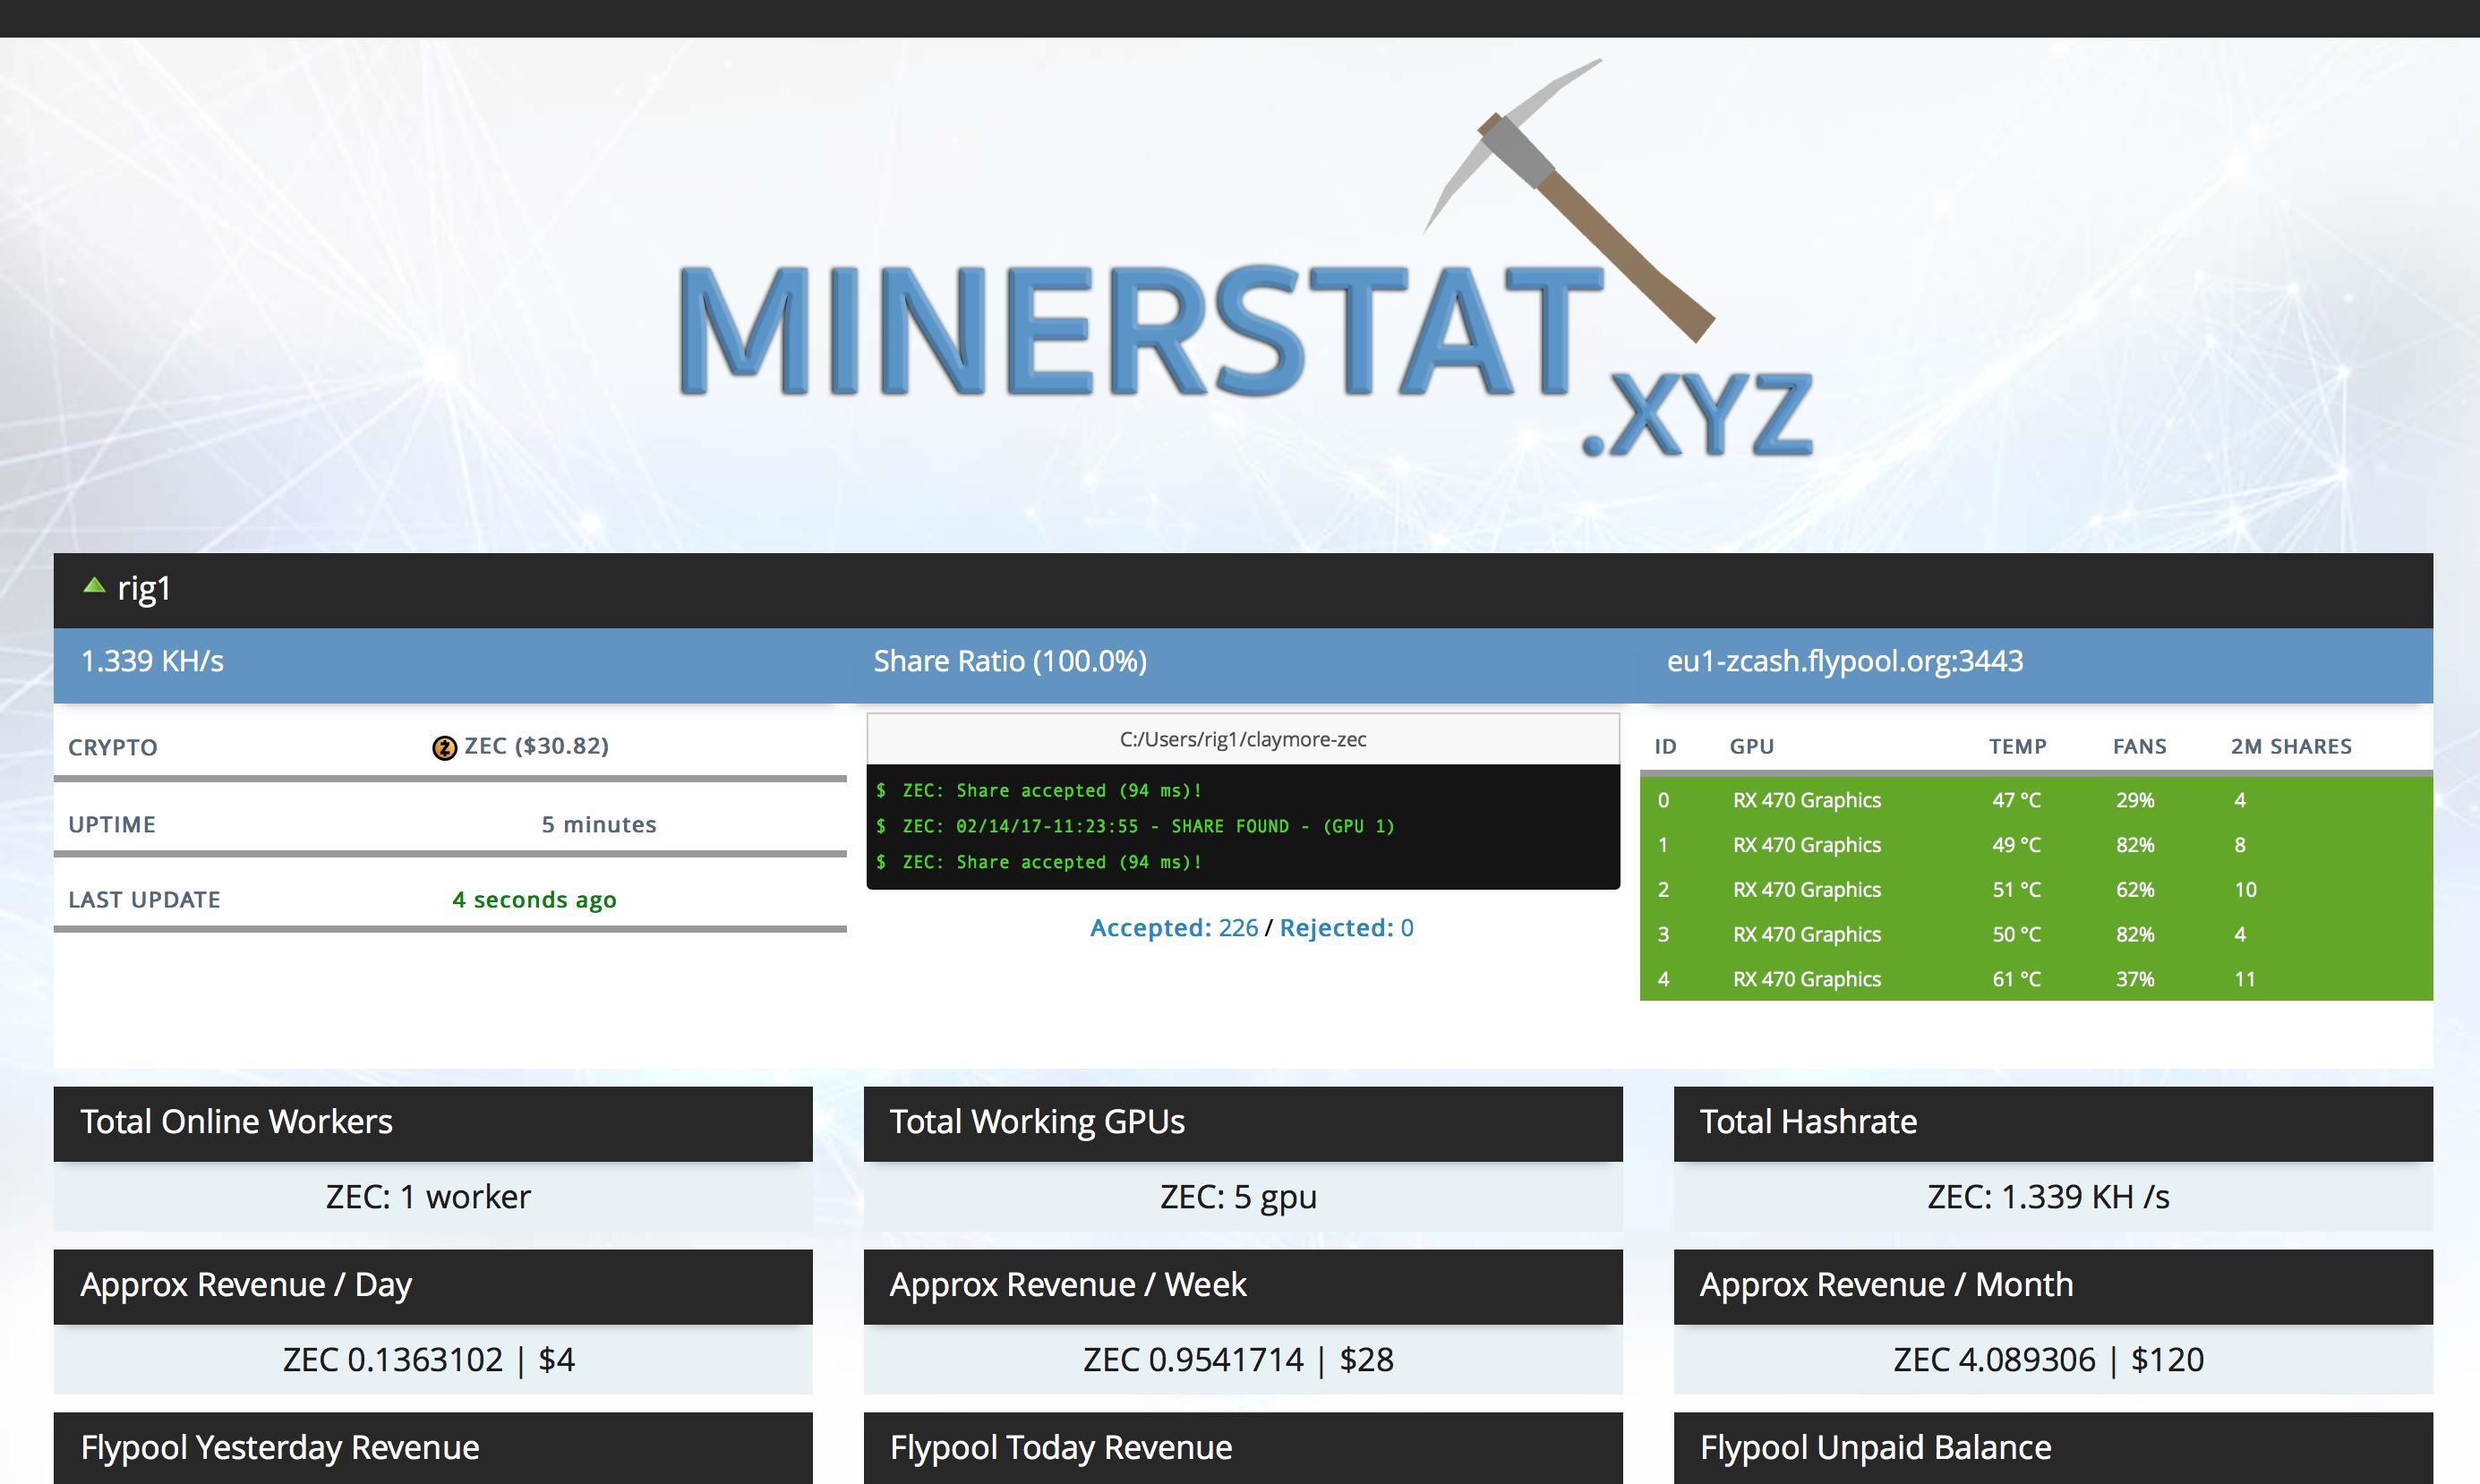Collapse the rig1 panel with green triangle

tap(94, 587)
